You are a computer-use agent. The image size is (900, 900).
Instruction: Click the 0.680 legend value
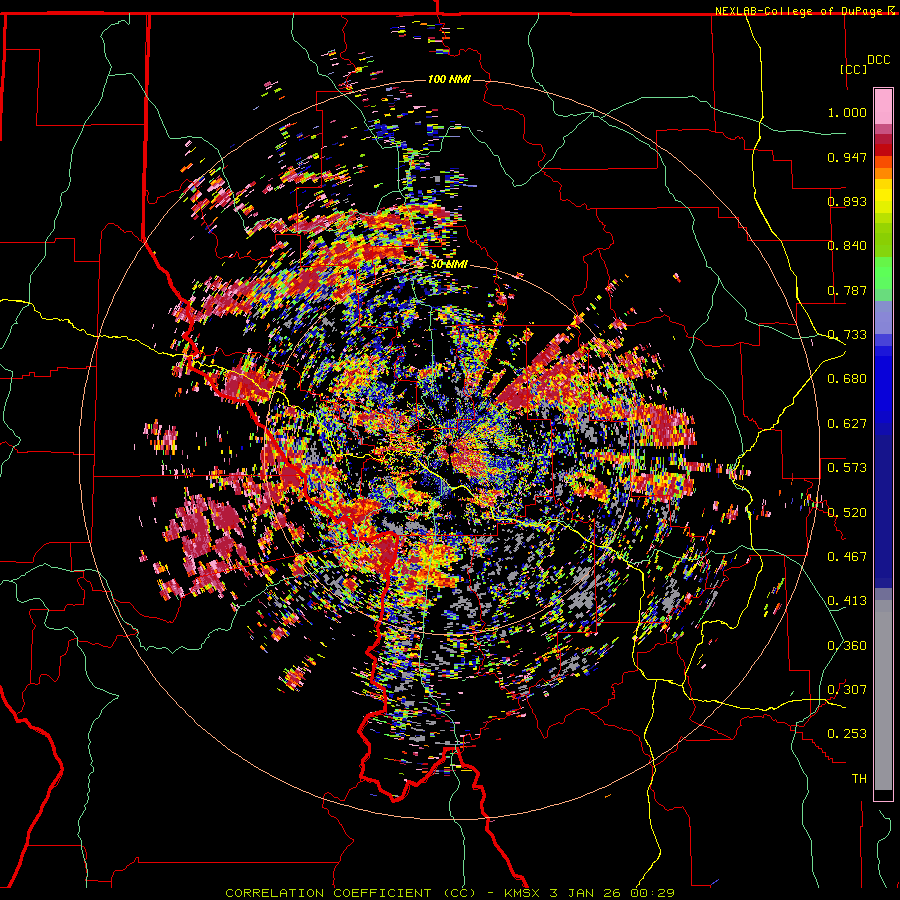point(847,379)
